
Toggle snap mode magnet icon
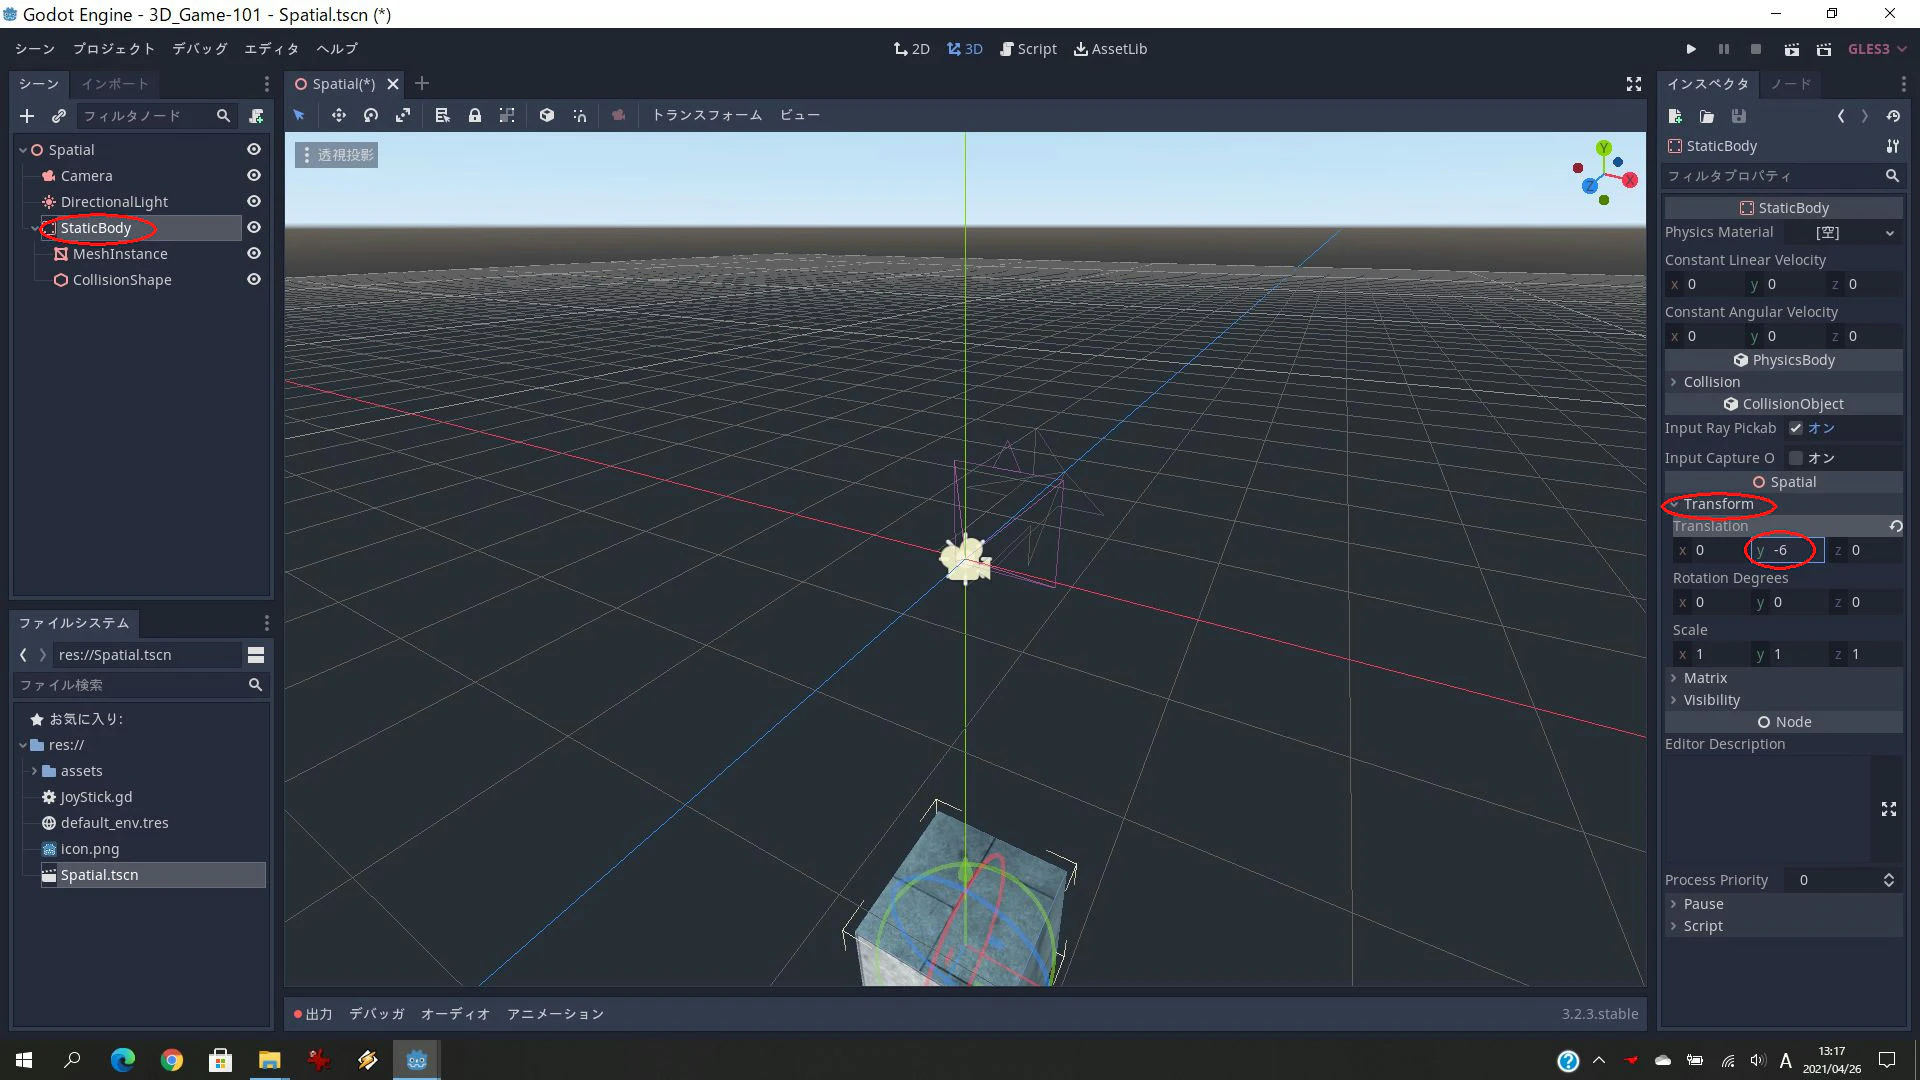(x=580, y=115)
